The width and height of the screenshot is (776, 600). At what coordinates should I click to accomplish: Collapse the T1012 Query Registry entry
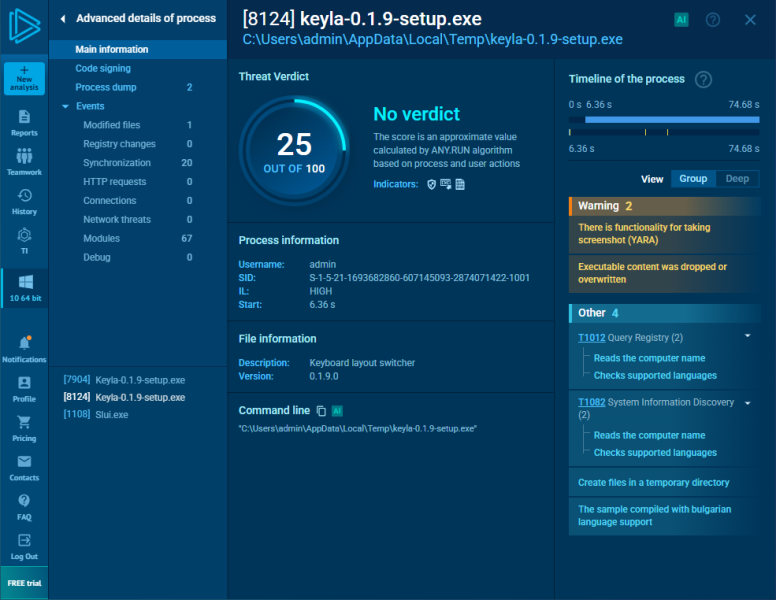(747, 337)
